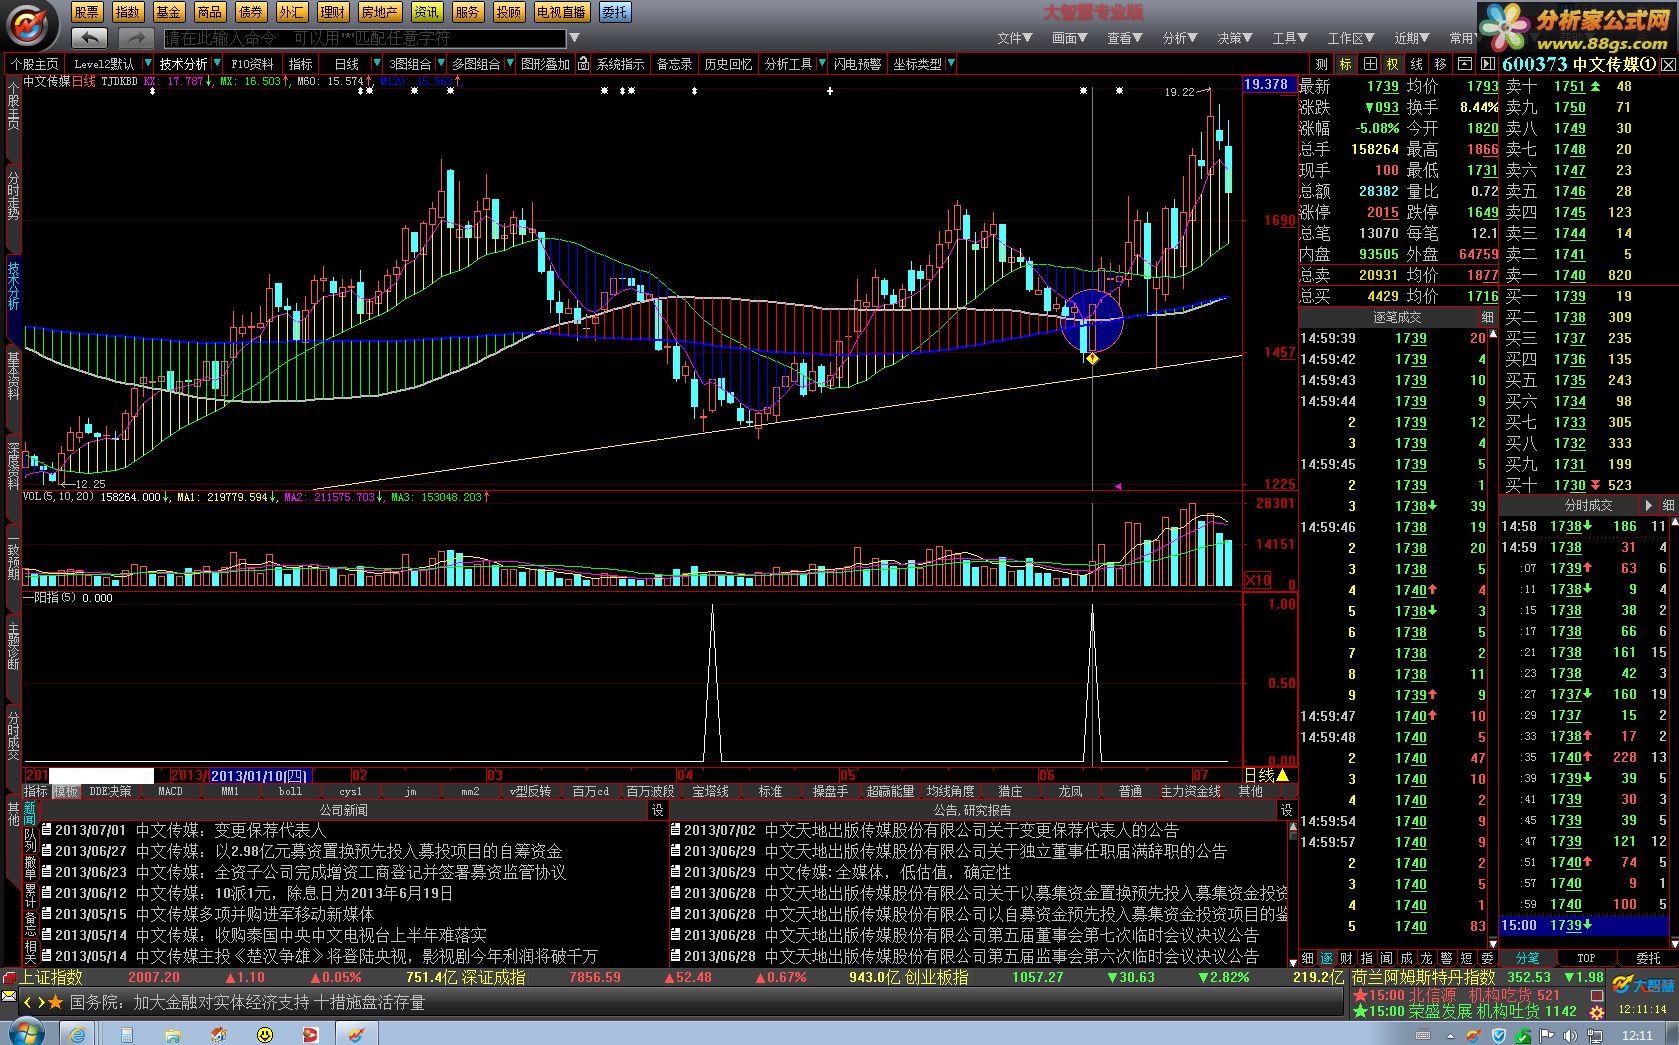The height and width of the screenshot is (1045, 1679).
Task: Click the 2013/01/10 date marker on timeline
Action: [259, 775]
